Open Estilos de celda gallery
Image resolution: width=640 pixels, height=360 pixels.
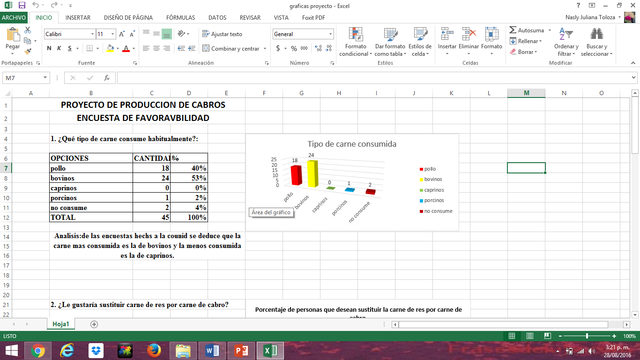tap(420, 42)
